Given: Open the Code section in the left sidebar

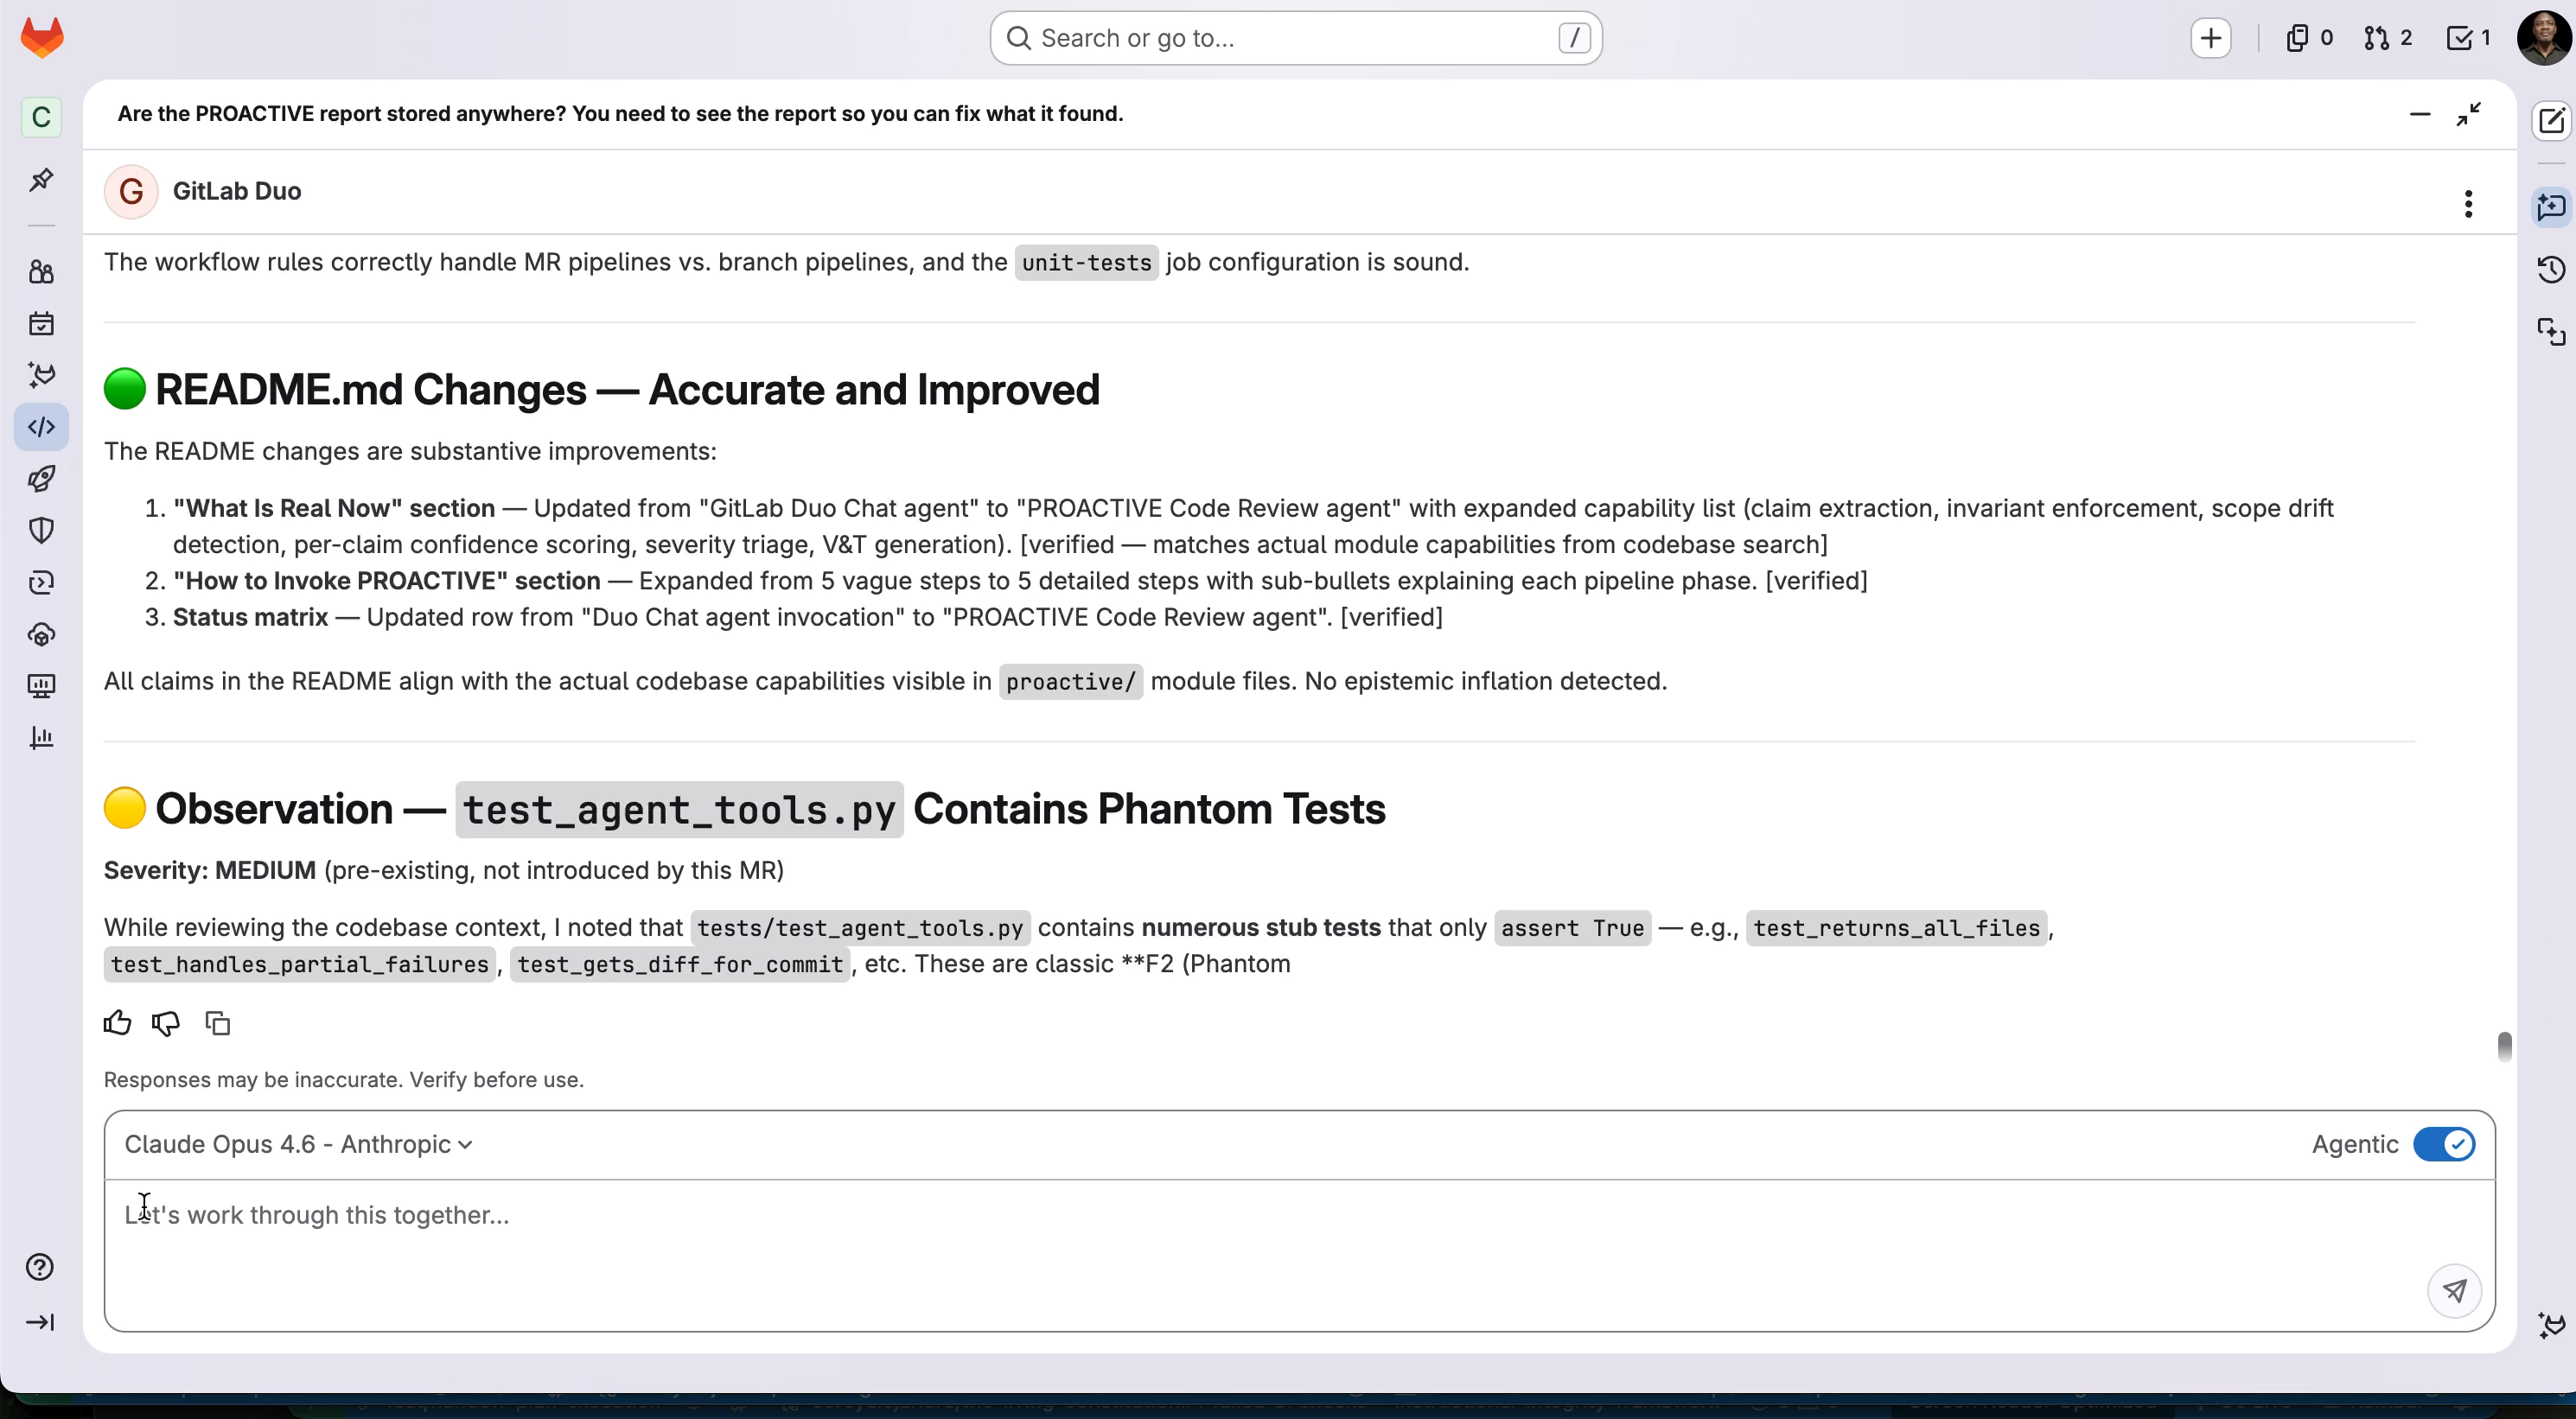Looking at the screenshot, I should (x=41, y=427).
